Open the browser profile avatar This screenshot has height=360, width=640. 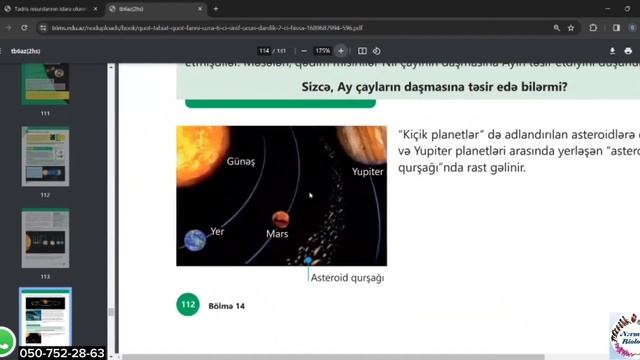[x=633, y=28]
